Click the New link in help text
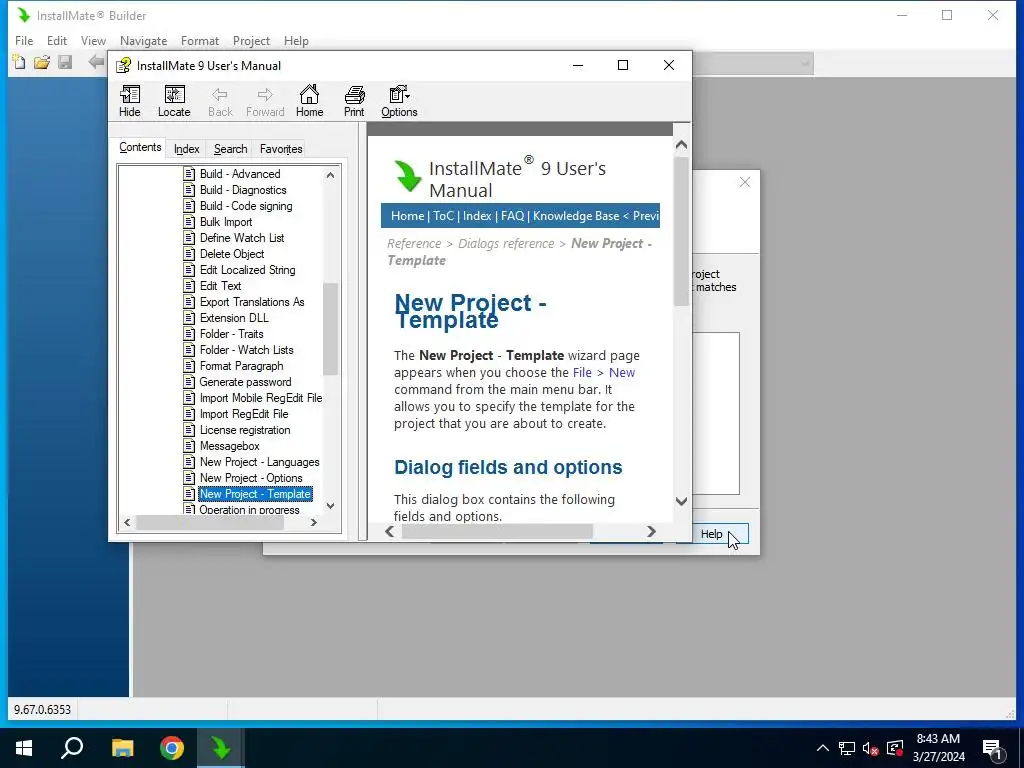Screen dimensions: 1024x768 pos(622,373)
